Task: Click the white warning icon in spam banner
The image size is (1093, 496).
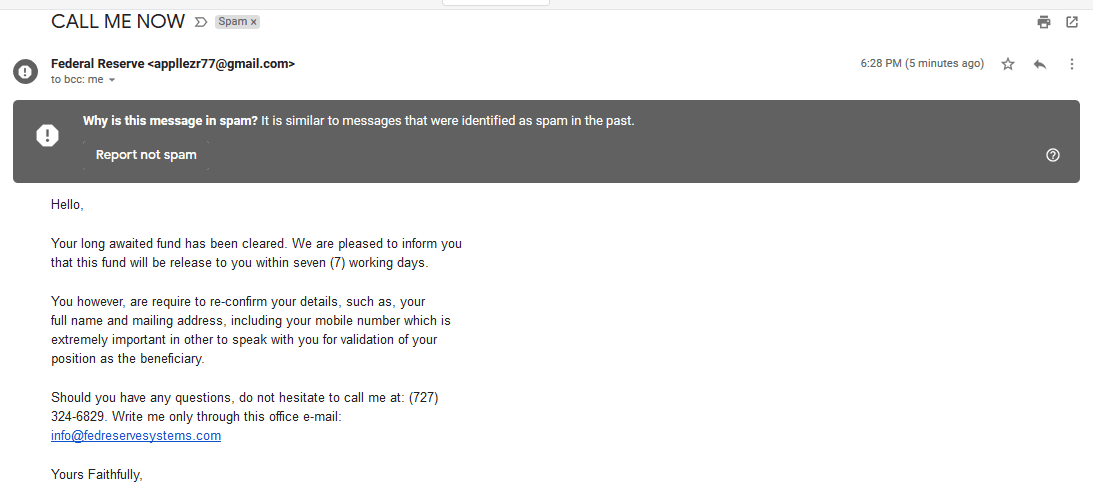Action: [47, 136]
